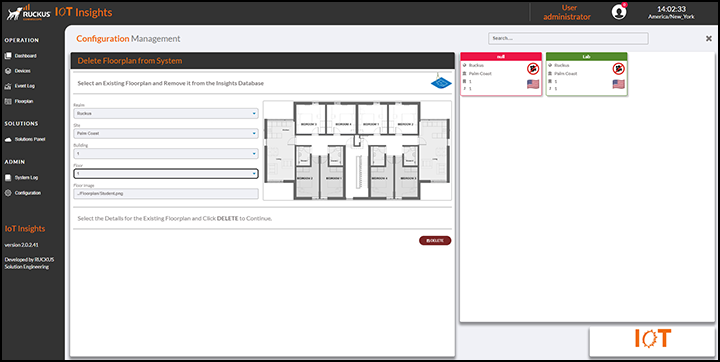Open the Realm dropdown
The image size is (720, 362).
[166, 113]
